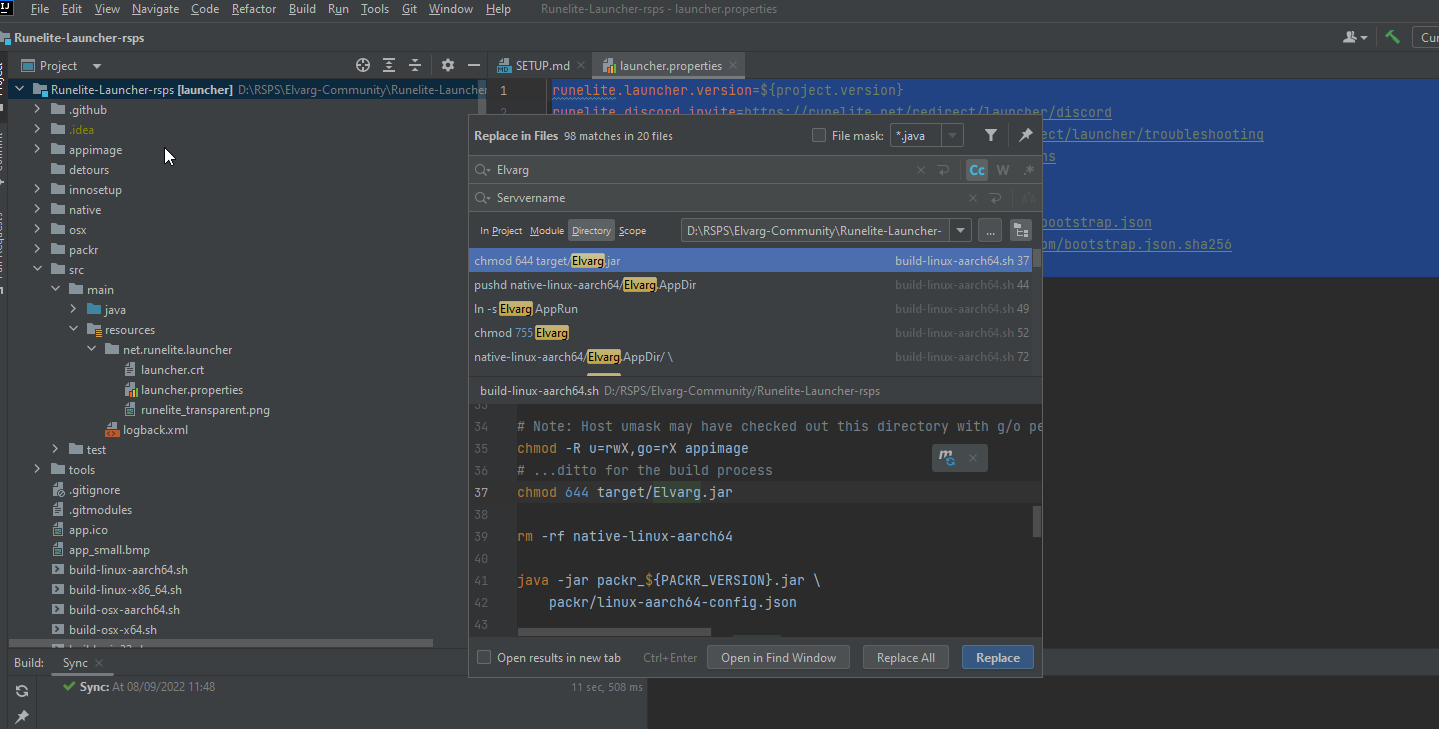Open launcher.crt in project tree
1439x729 pixels.
pos(172,369)
